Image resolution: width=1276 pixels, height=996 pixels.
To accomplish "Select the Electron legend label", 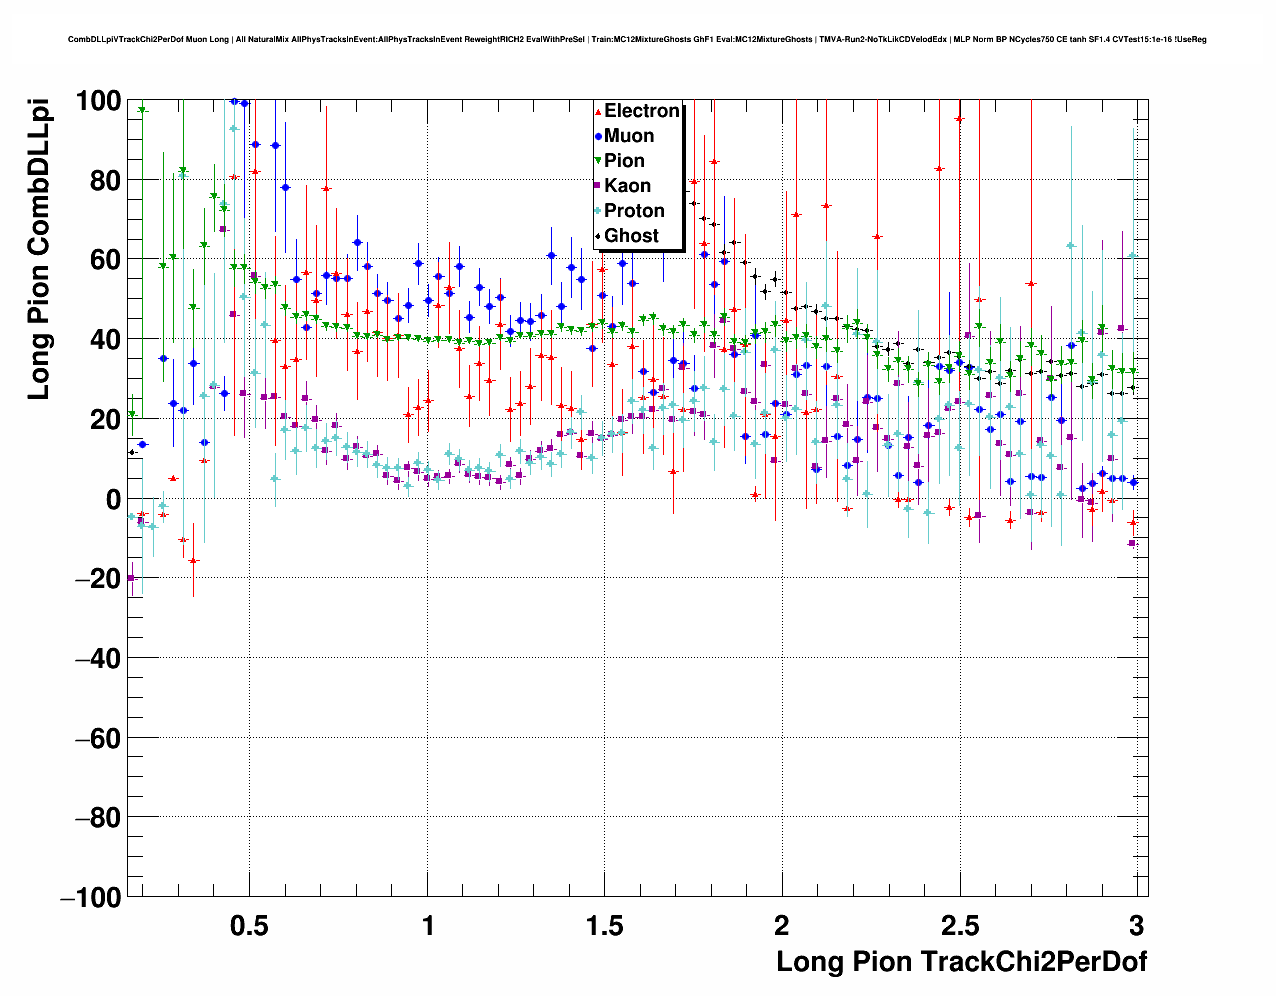I will [x=642, y=111].
